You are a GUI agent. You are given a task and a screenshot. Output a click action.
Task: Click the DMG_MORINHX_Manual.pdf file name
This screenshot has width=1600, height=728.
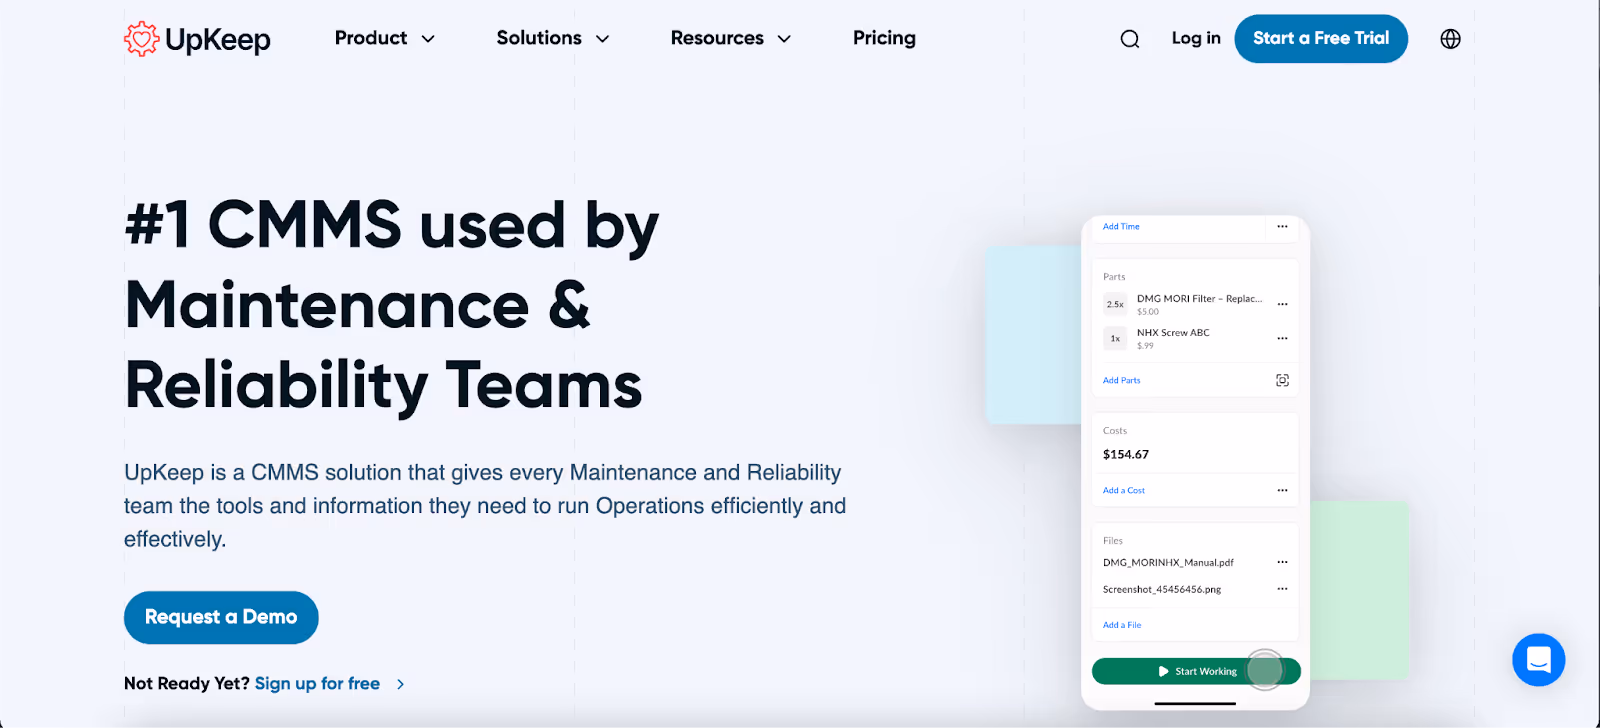[1168, 562]
